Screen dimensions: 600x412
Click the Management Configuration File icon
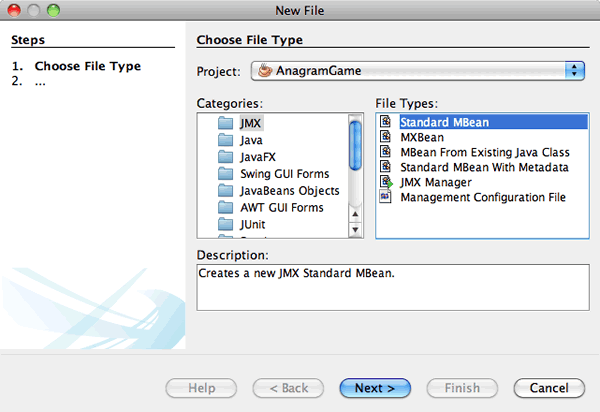tap(385, 198)
